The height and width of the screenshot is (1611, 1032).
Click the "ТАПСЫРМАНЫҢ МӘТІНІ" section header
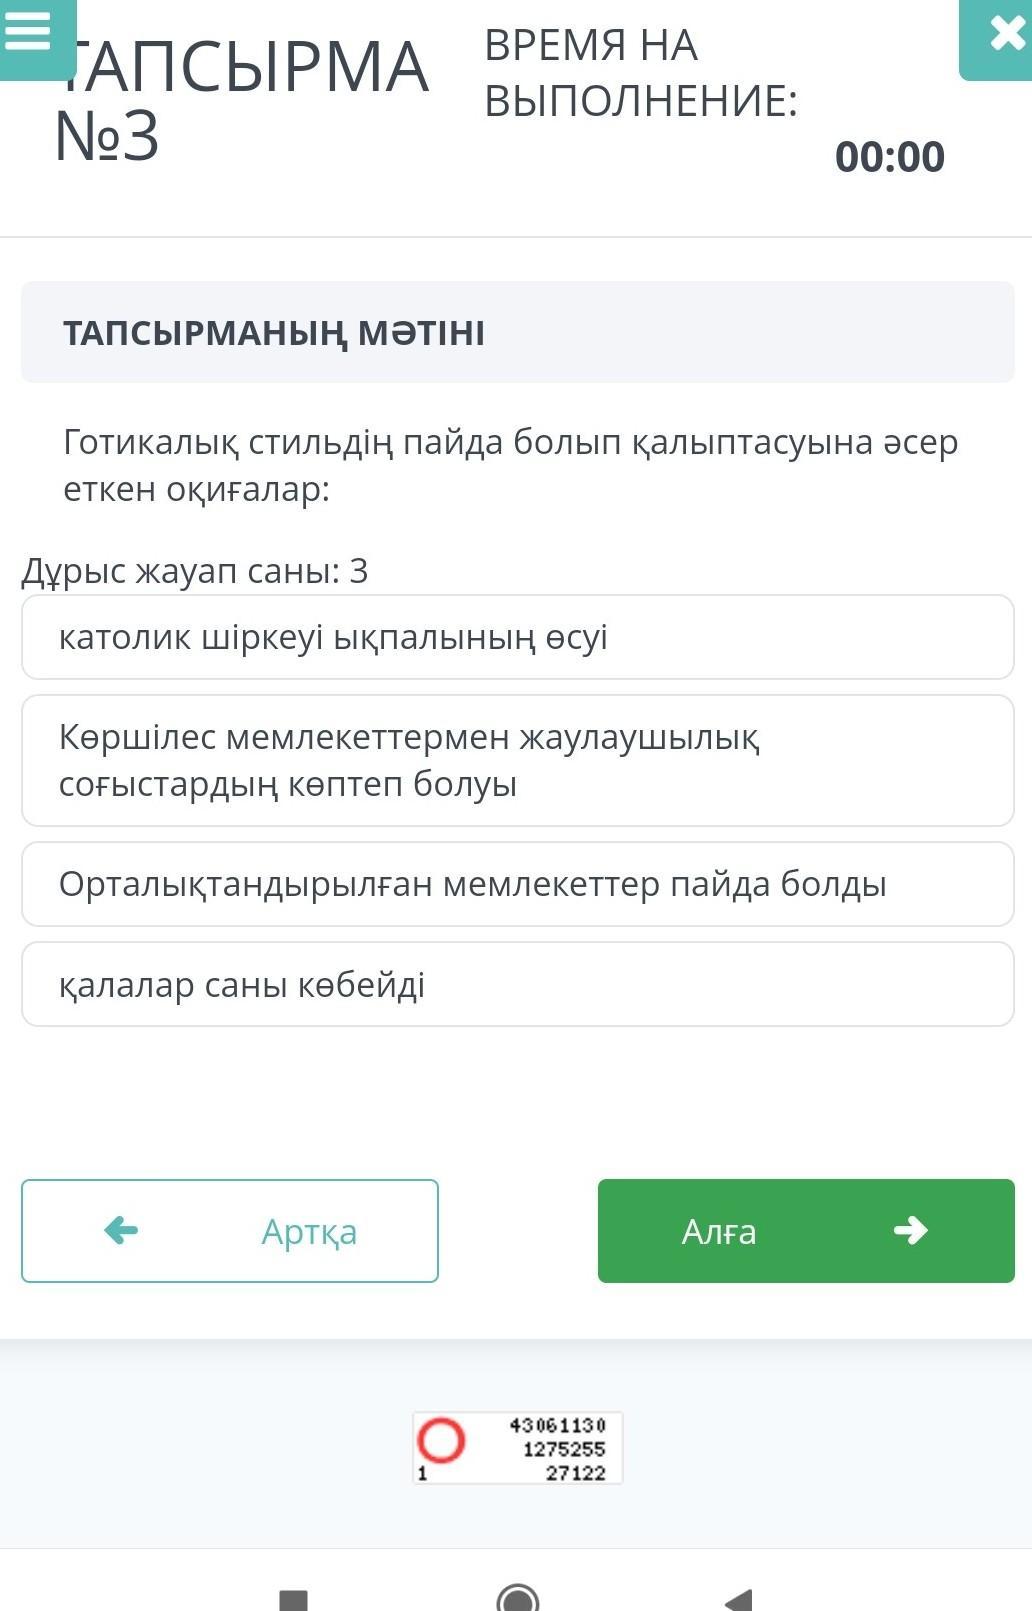pos(274,333)
